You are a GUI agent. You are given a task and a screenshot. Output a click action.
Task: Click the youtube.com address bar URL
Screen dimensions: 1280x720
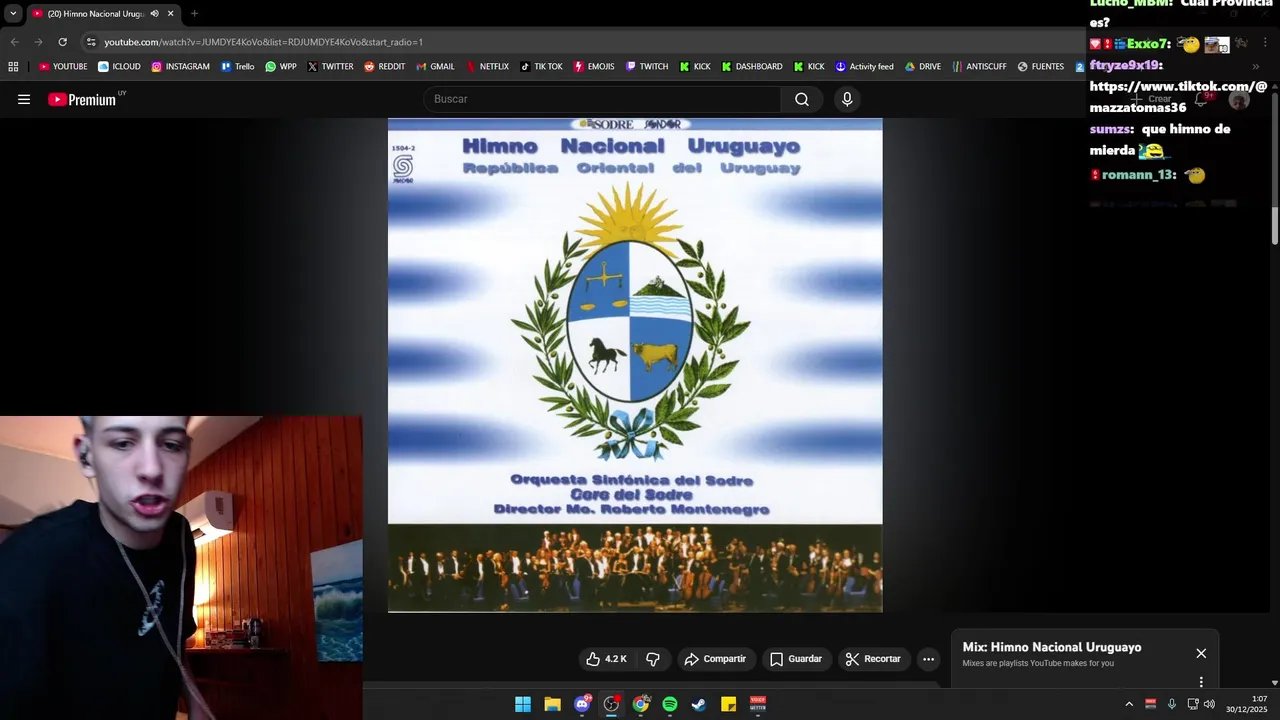[x=264, y=42]
